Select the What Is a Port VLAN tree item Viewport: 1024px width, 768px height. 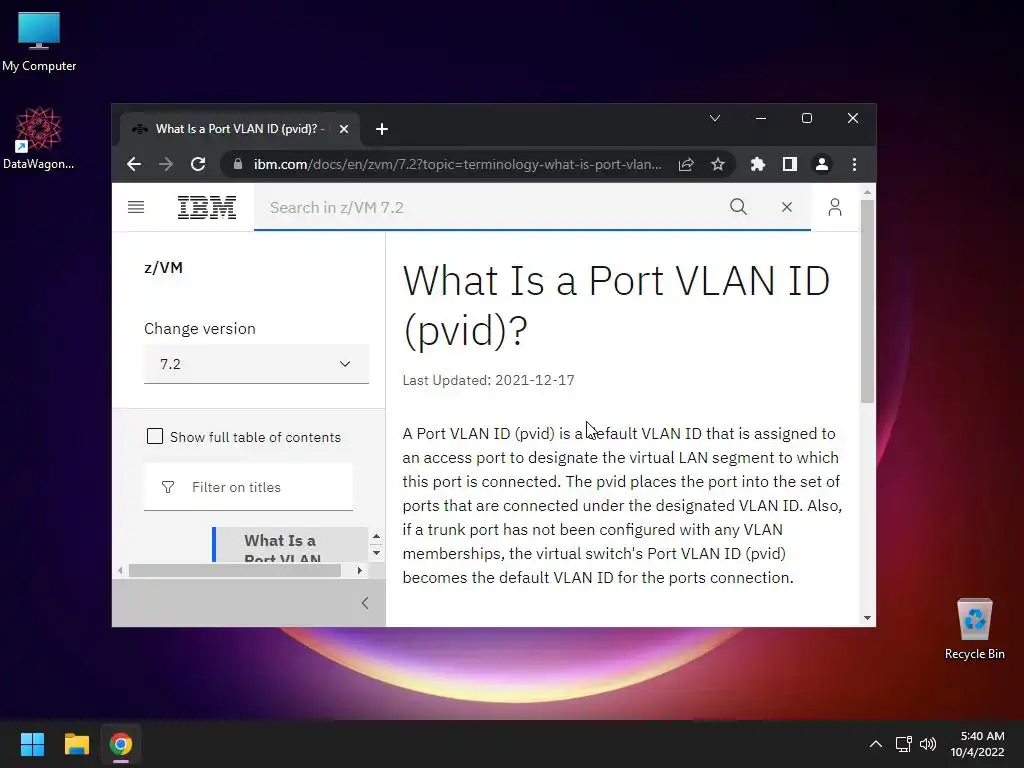291,545
